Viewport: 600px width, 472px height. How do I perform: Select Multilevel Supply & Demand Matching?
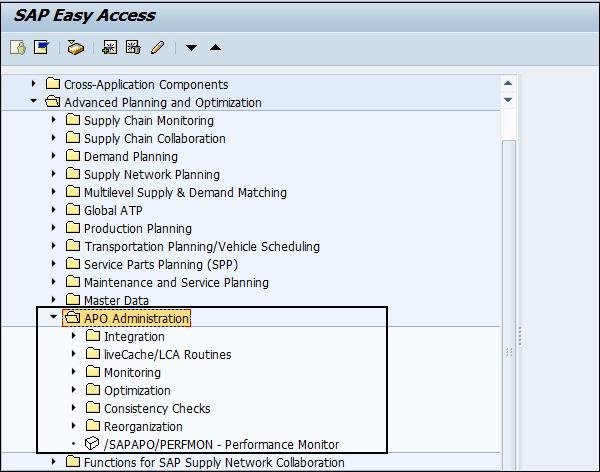[185, 193]
